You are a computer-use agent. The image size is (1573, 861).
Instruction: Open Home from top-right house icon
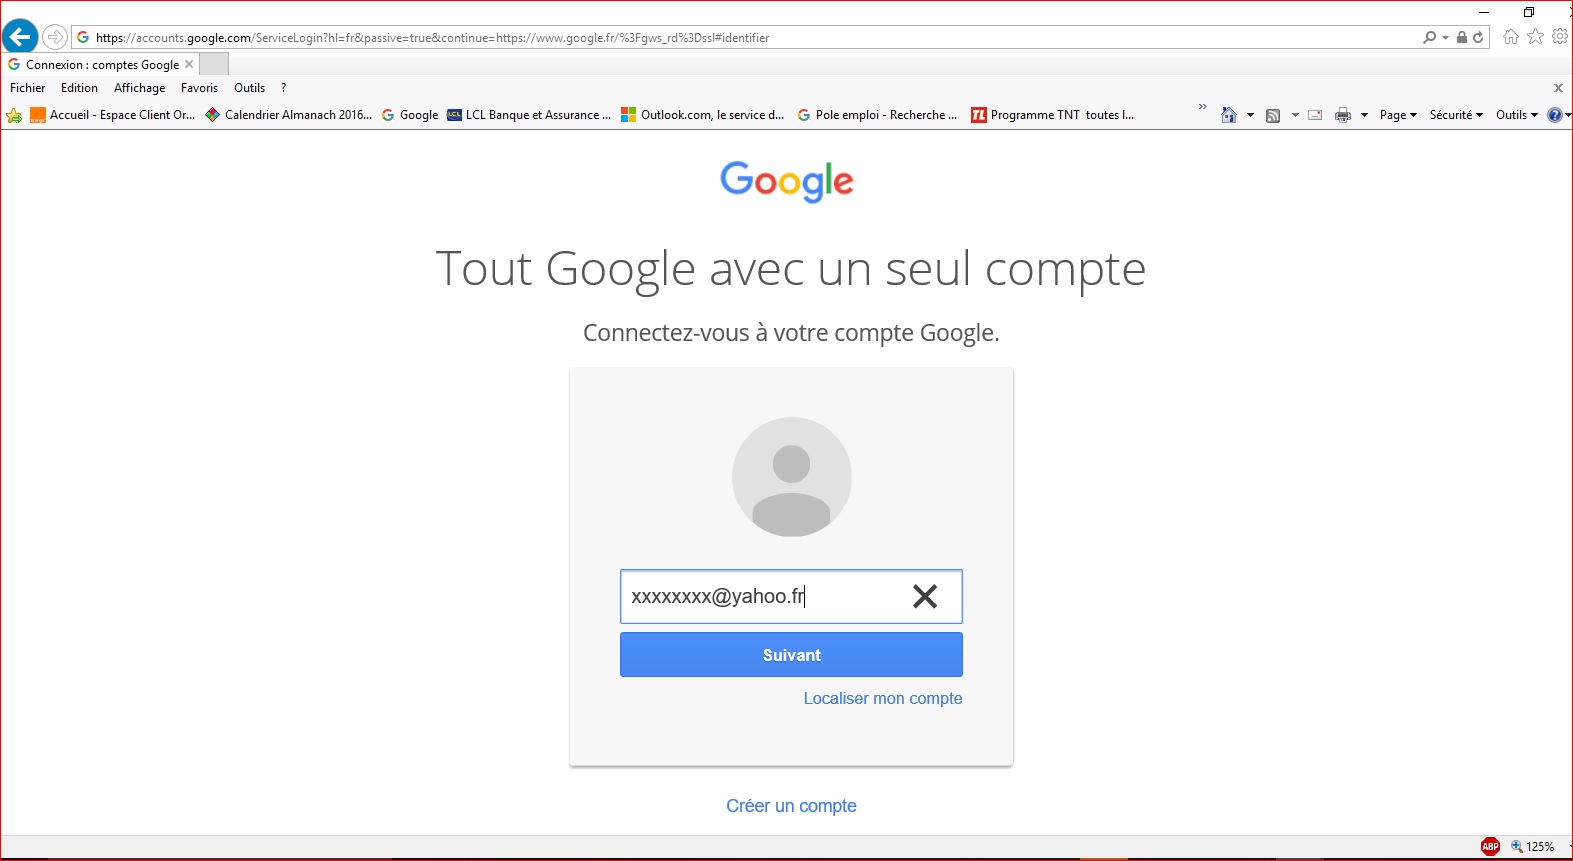[1511, 37]
